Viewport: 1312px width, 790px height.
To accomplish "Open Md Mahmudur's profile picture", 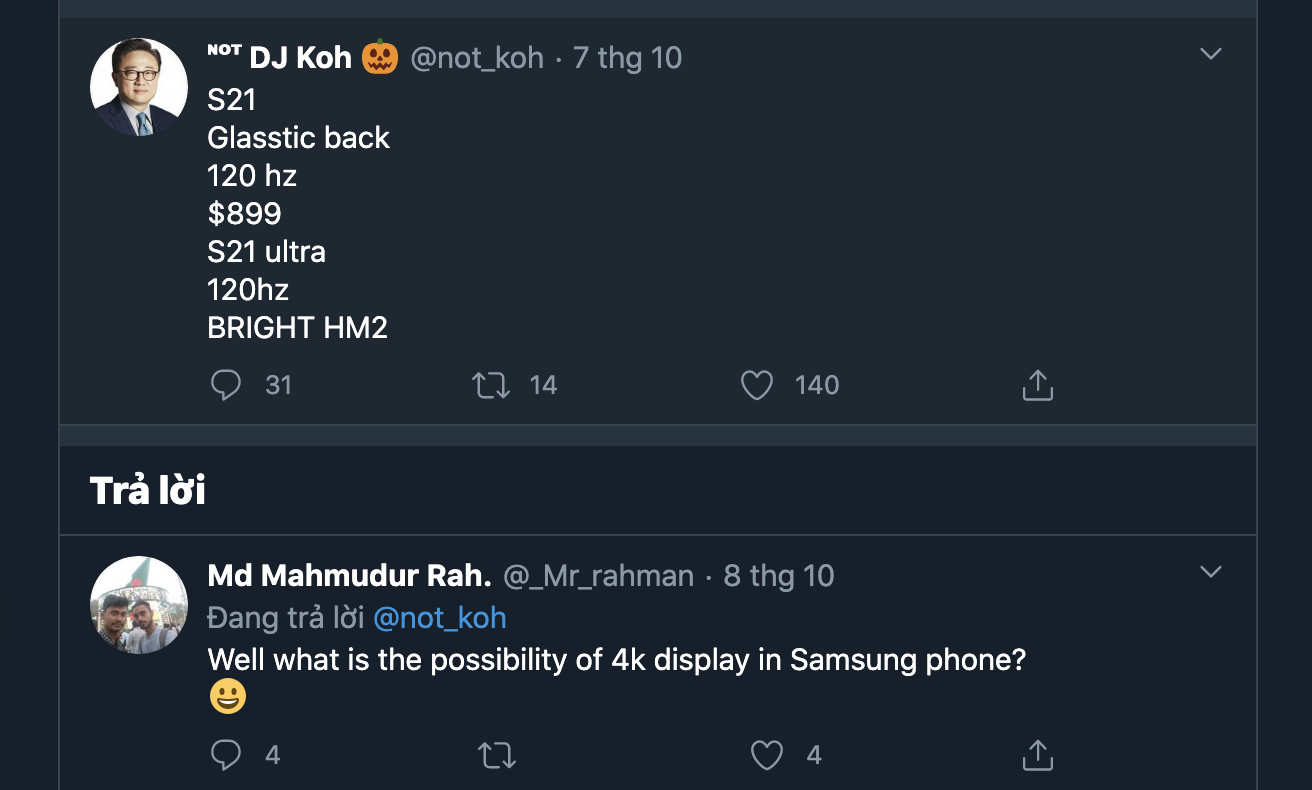I will pyautogui.click(x=139, y=605).
